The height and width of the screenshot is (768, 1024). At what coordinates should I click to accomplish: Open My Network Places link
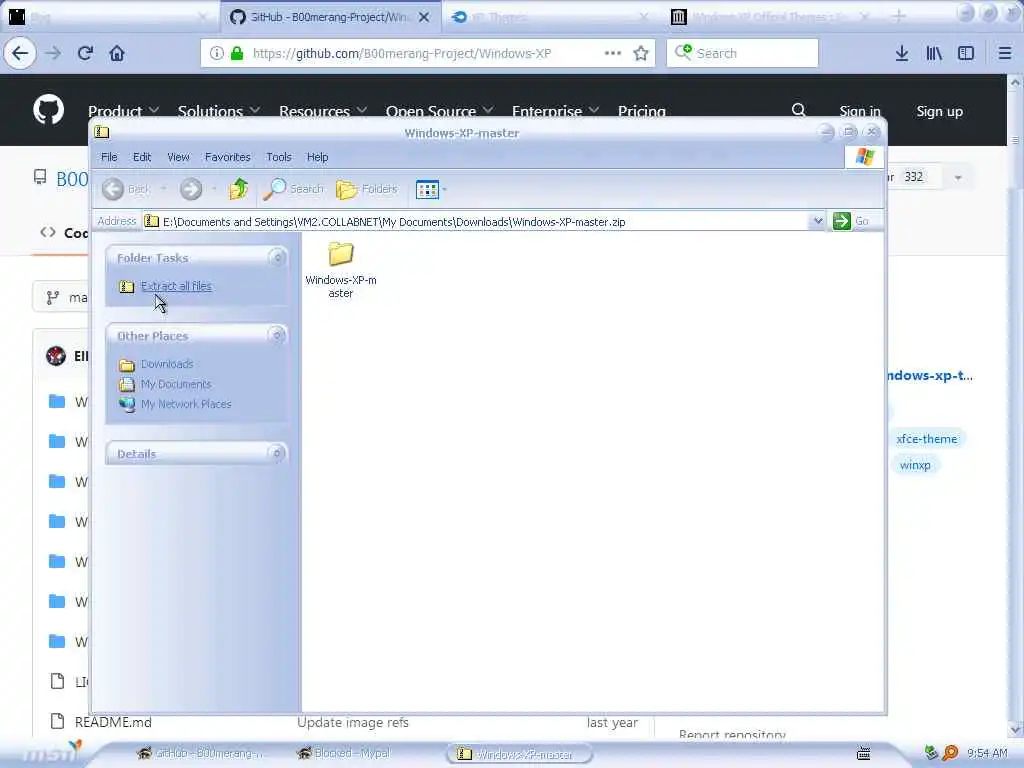point(186,404)
